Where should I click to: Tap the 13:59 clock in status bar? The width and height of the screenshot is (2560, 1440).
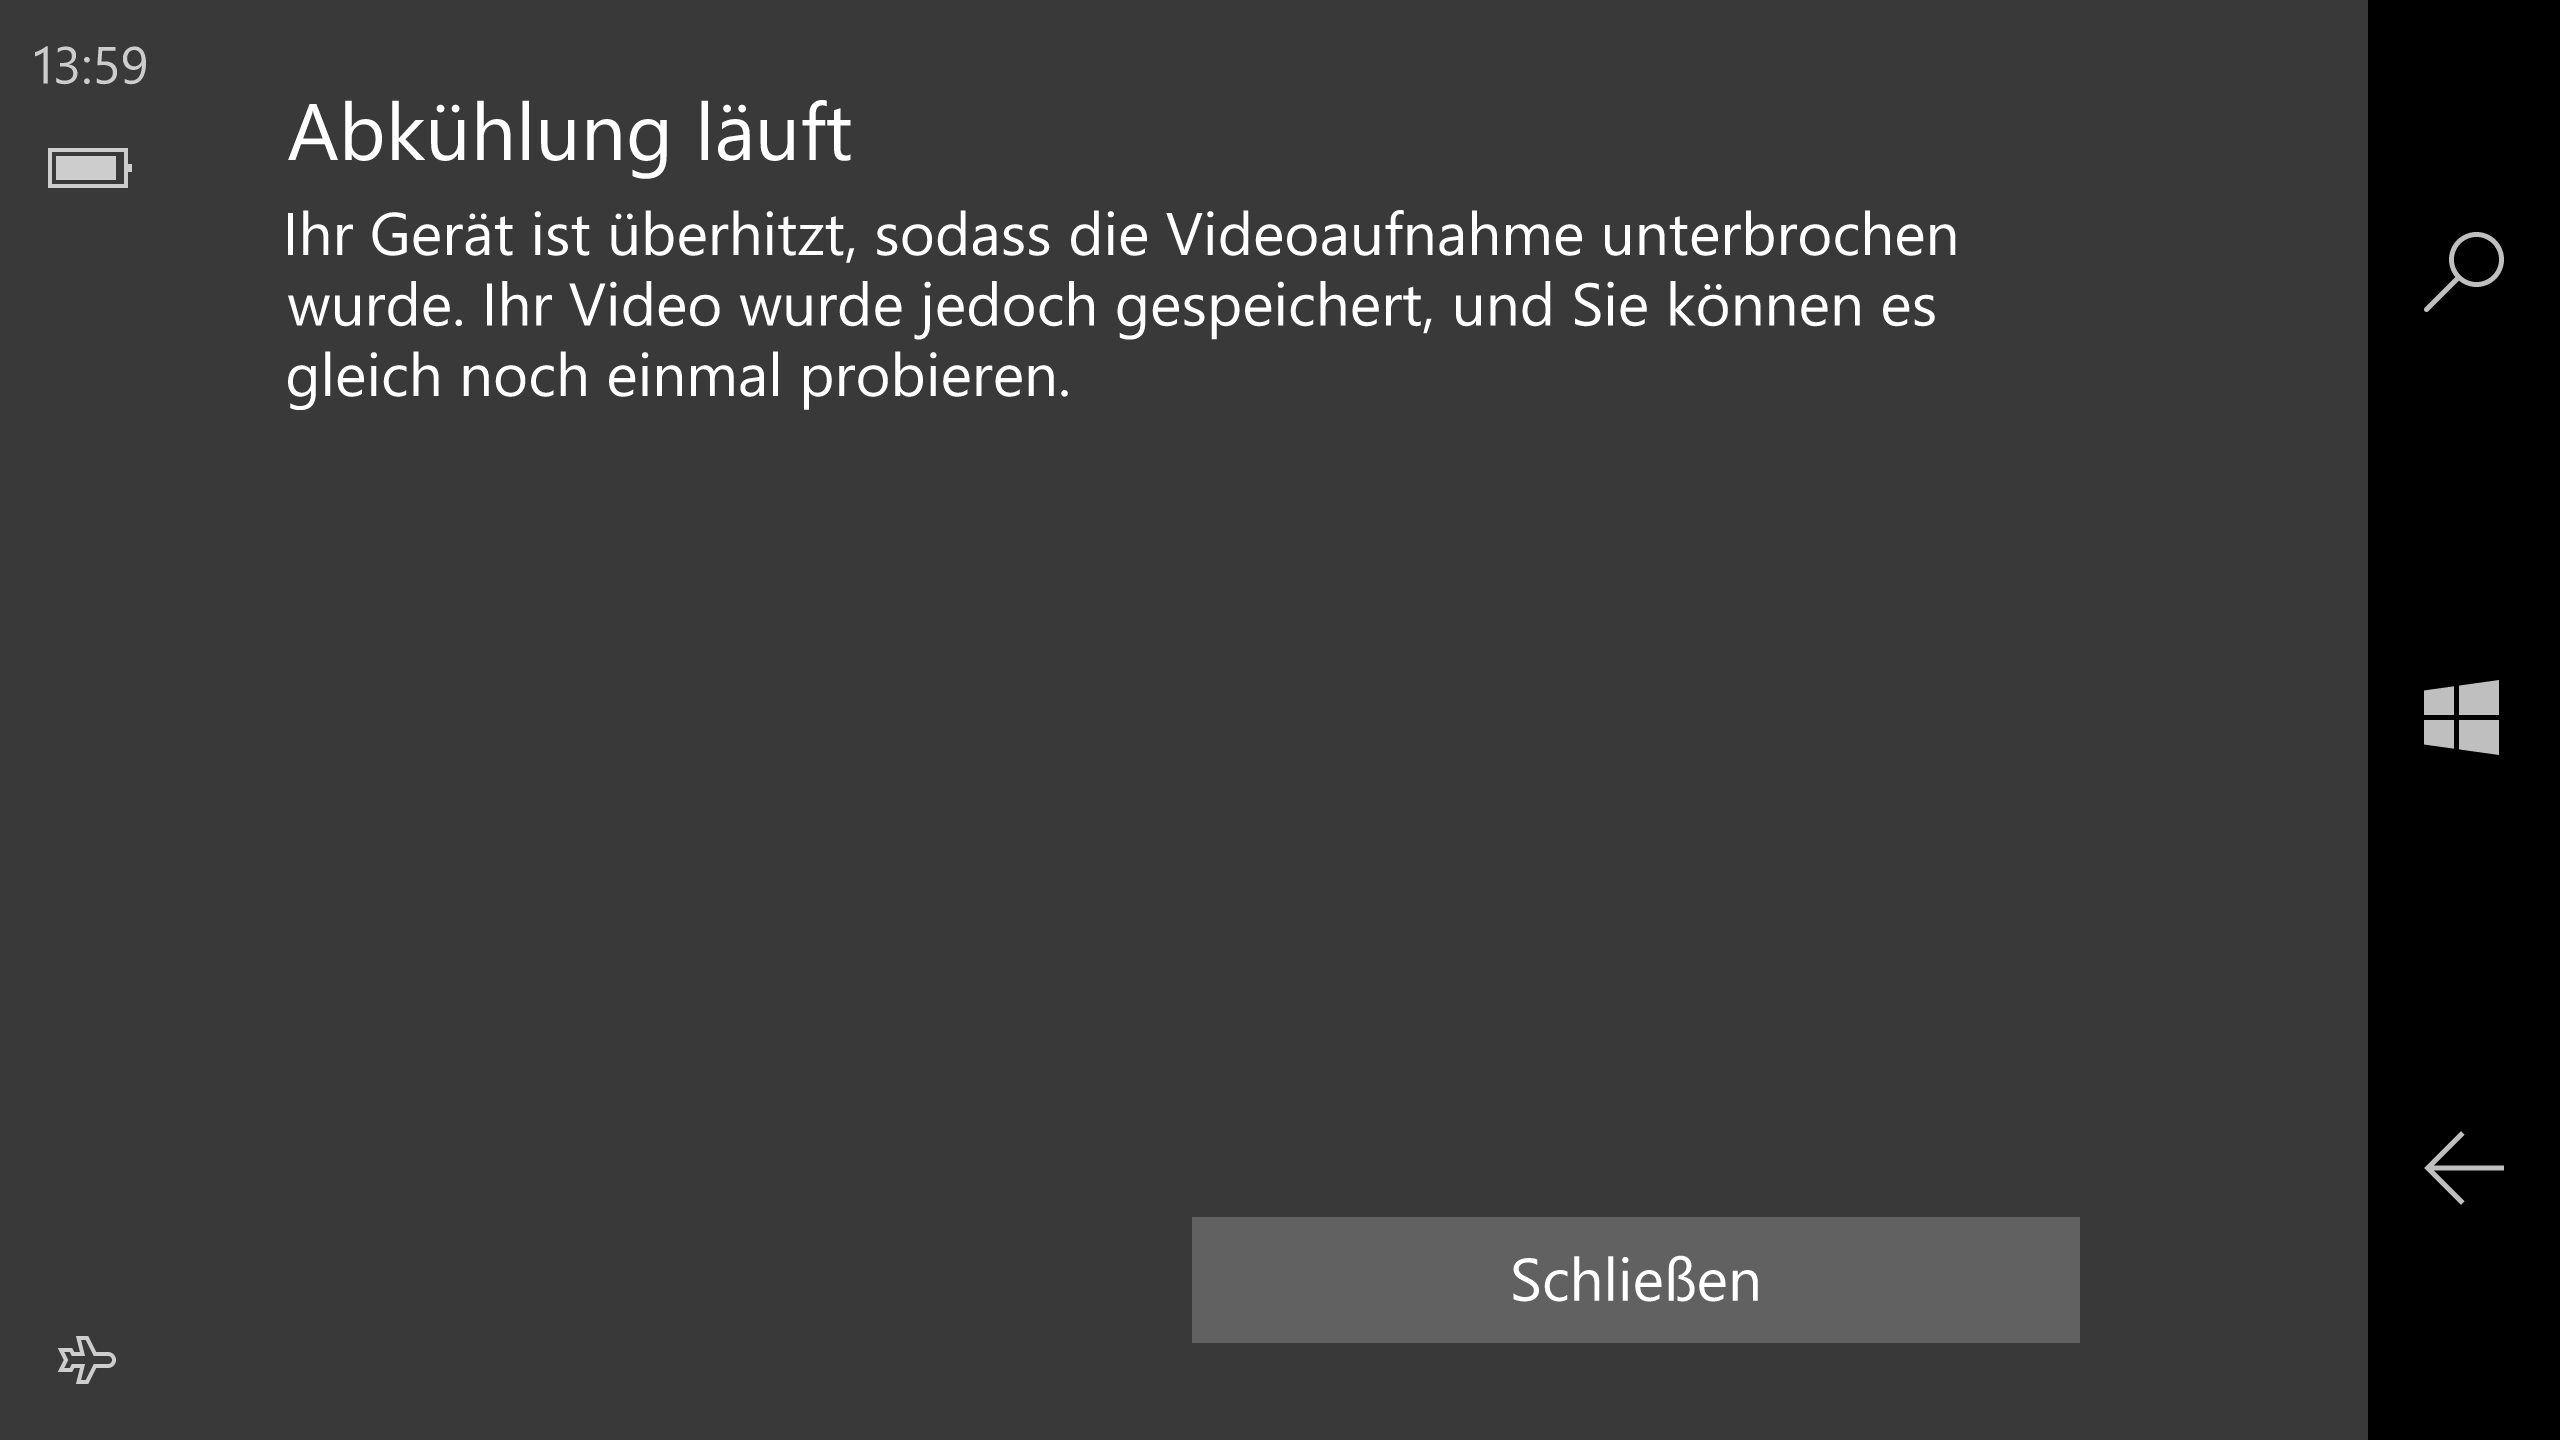pos(90,66)
